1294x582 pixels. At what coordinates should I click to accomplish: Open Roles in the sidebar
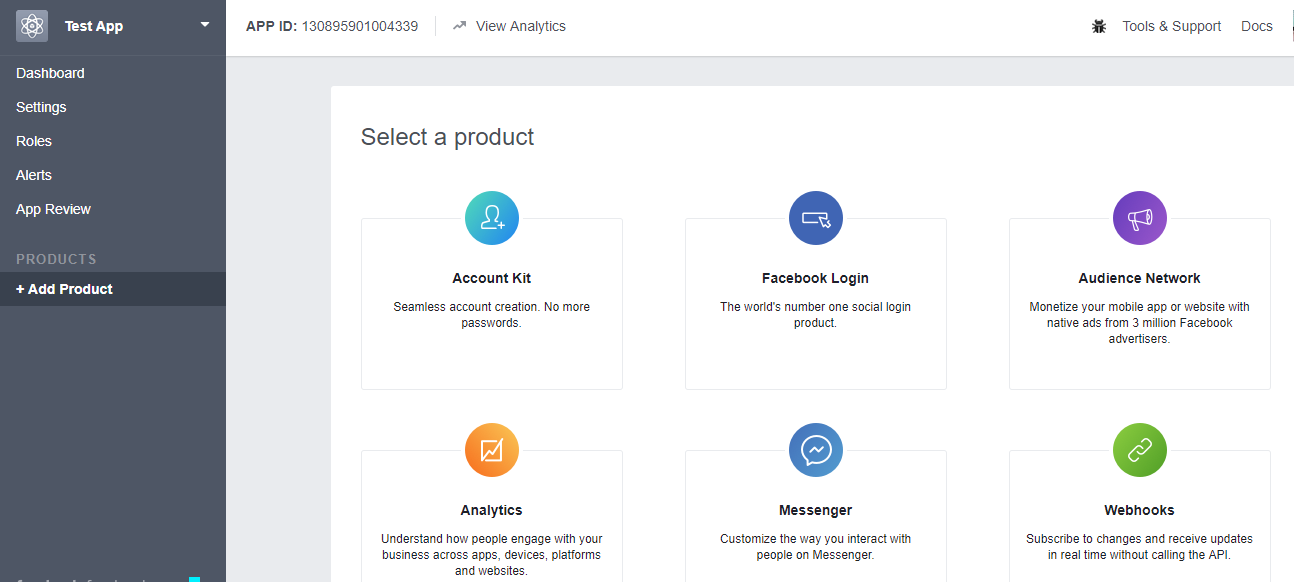point(113,141)
